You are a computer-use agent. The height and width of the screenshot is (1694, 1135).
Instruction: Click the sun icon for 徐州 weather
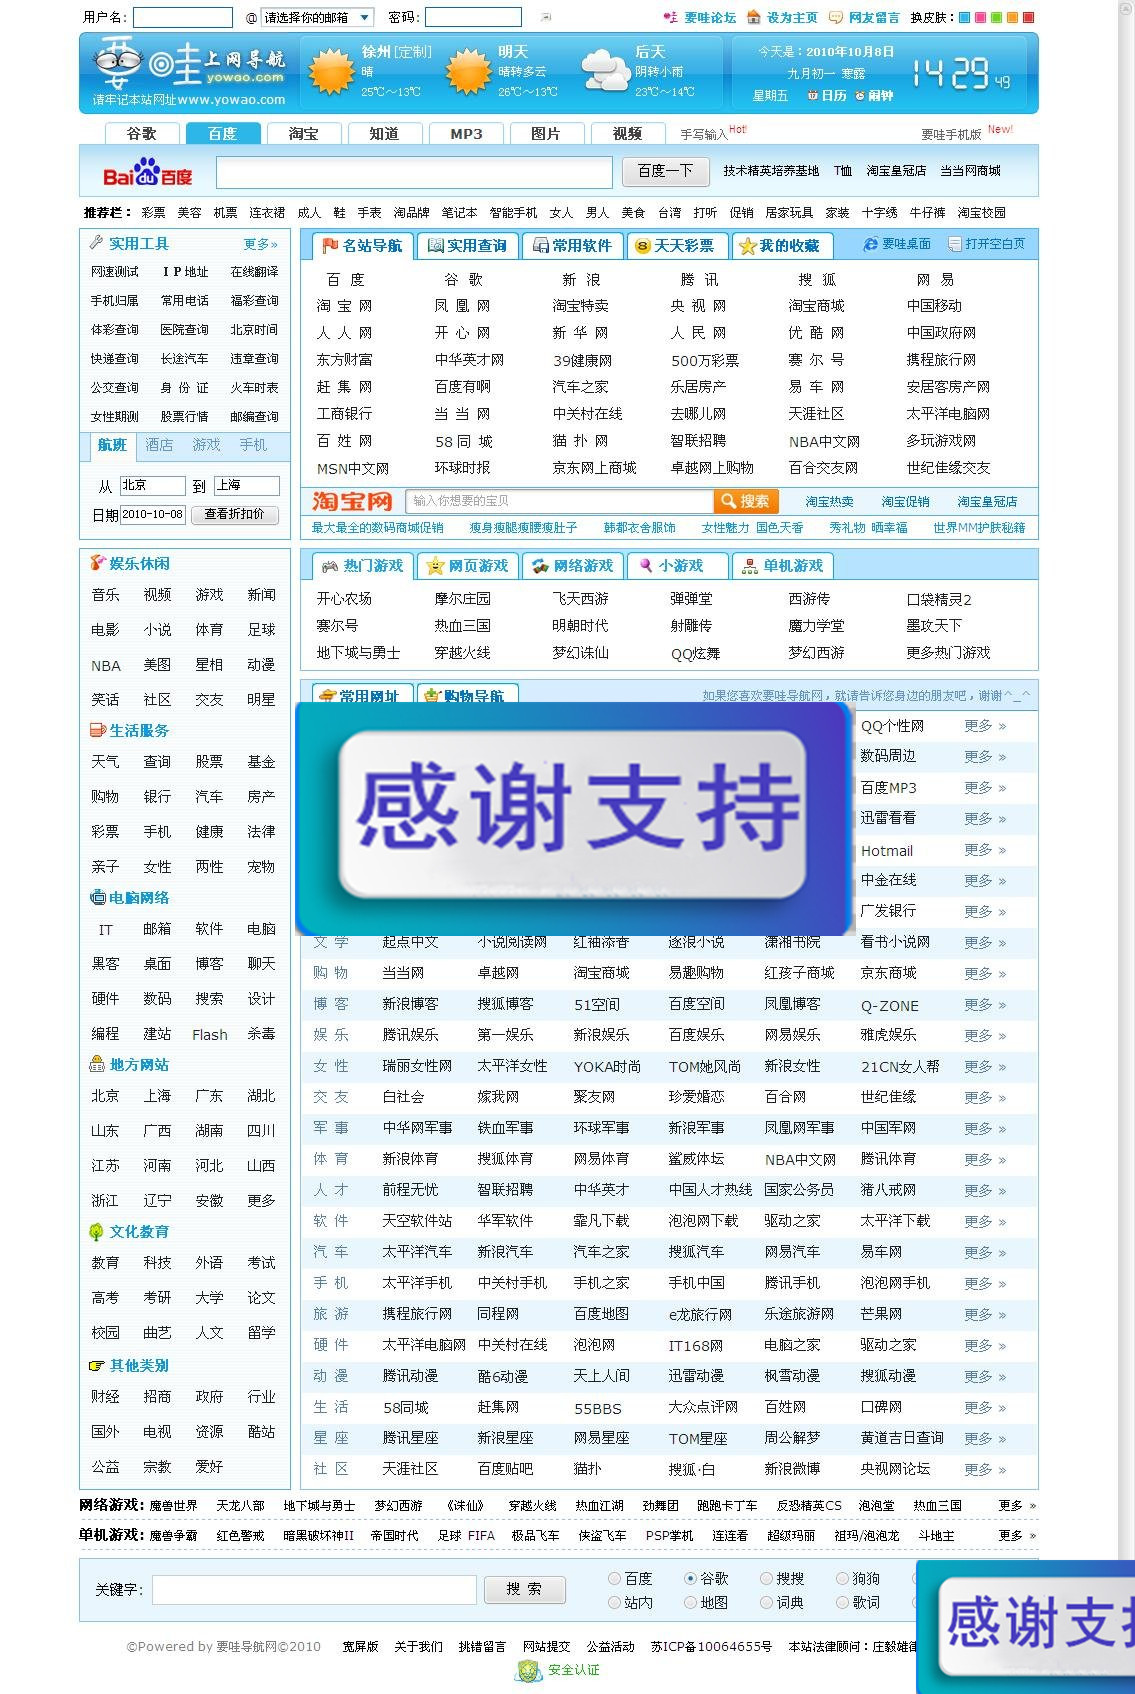331,72
